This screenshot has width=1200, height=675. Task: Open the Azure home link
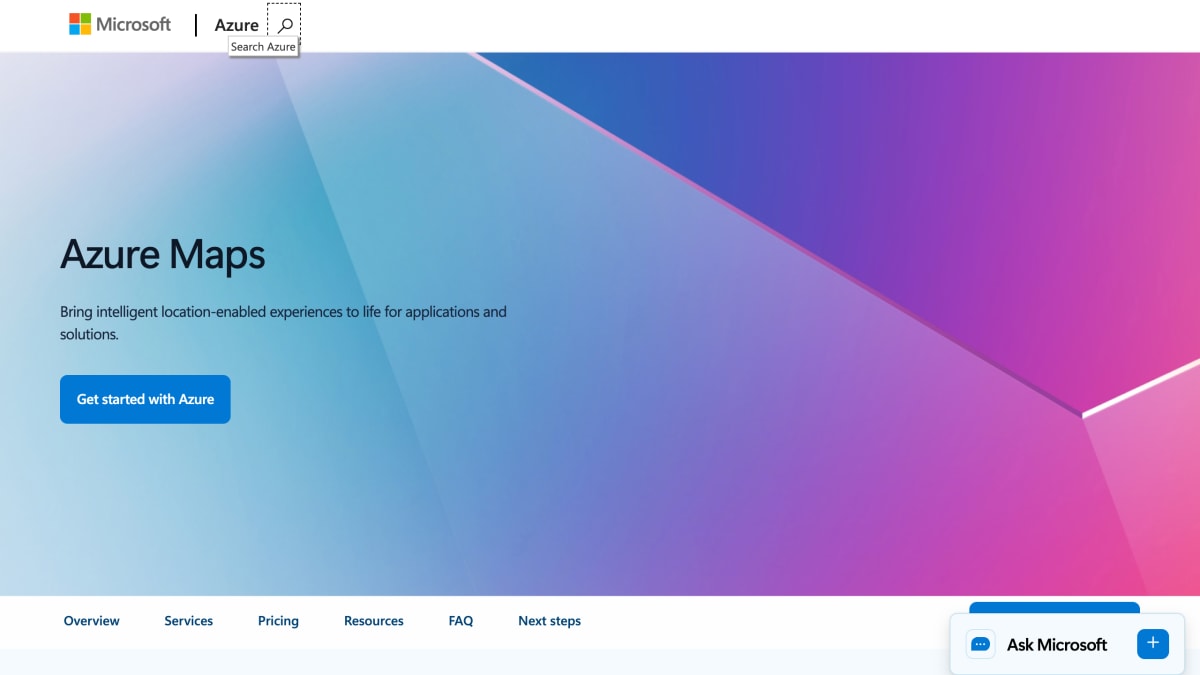(x=236, y=25)
